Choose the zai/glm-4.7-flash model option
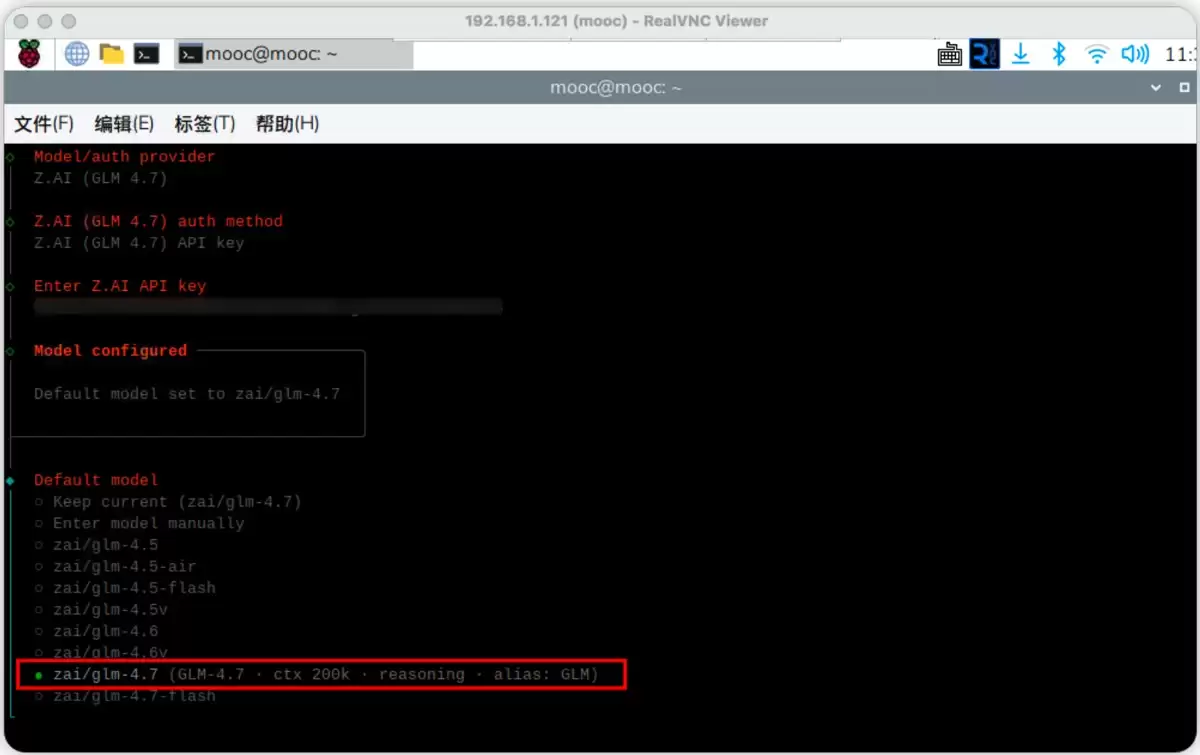The height and width of the screenshot is (755, 1200). (125, 696)
